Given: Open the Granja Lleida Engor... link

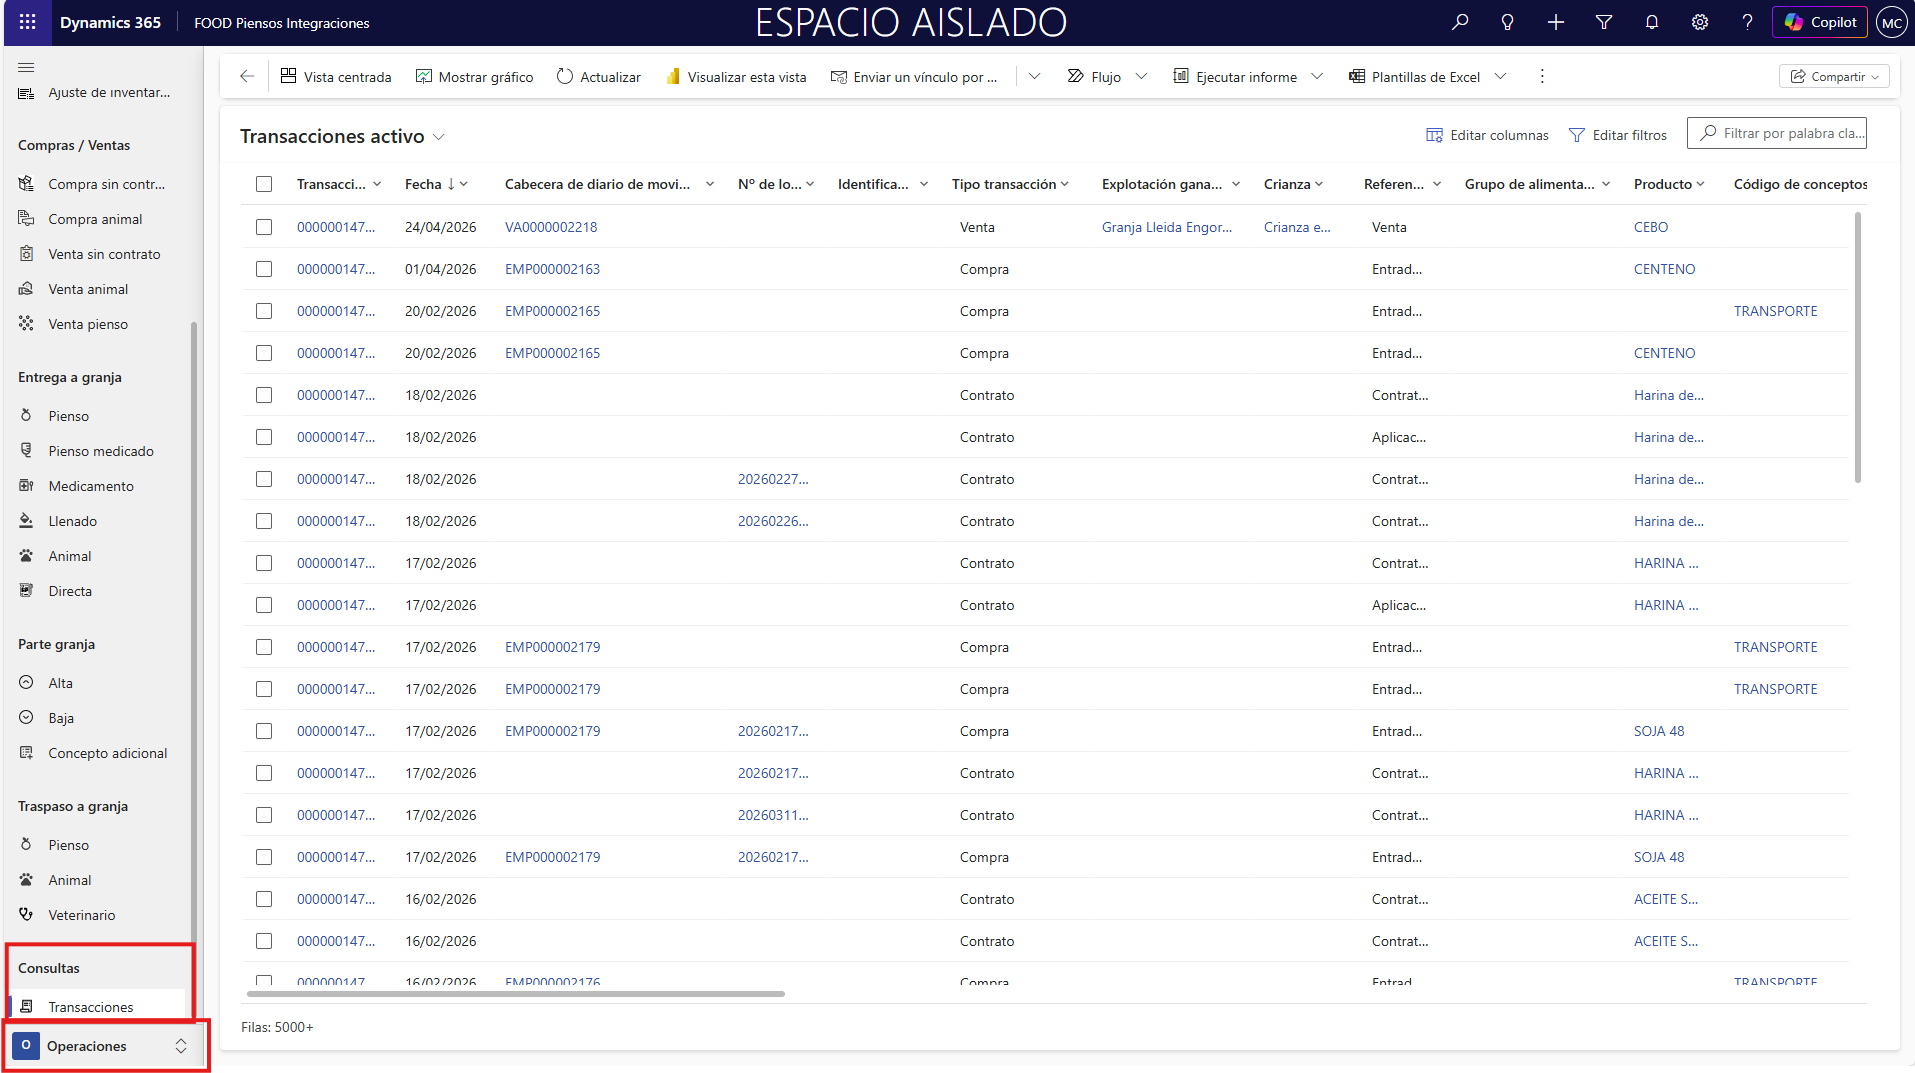Looking at the screenshot, I should pyautogui.click(x=1167, y=227).
